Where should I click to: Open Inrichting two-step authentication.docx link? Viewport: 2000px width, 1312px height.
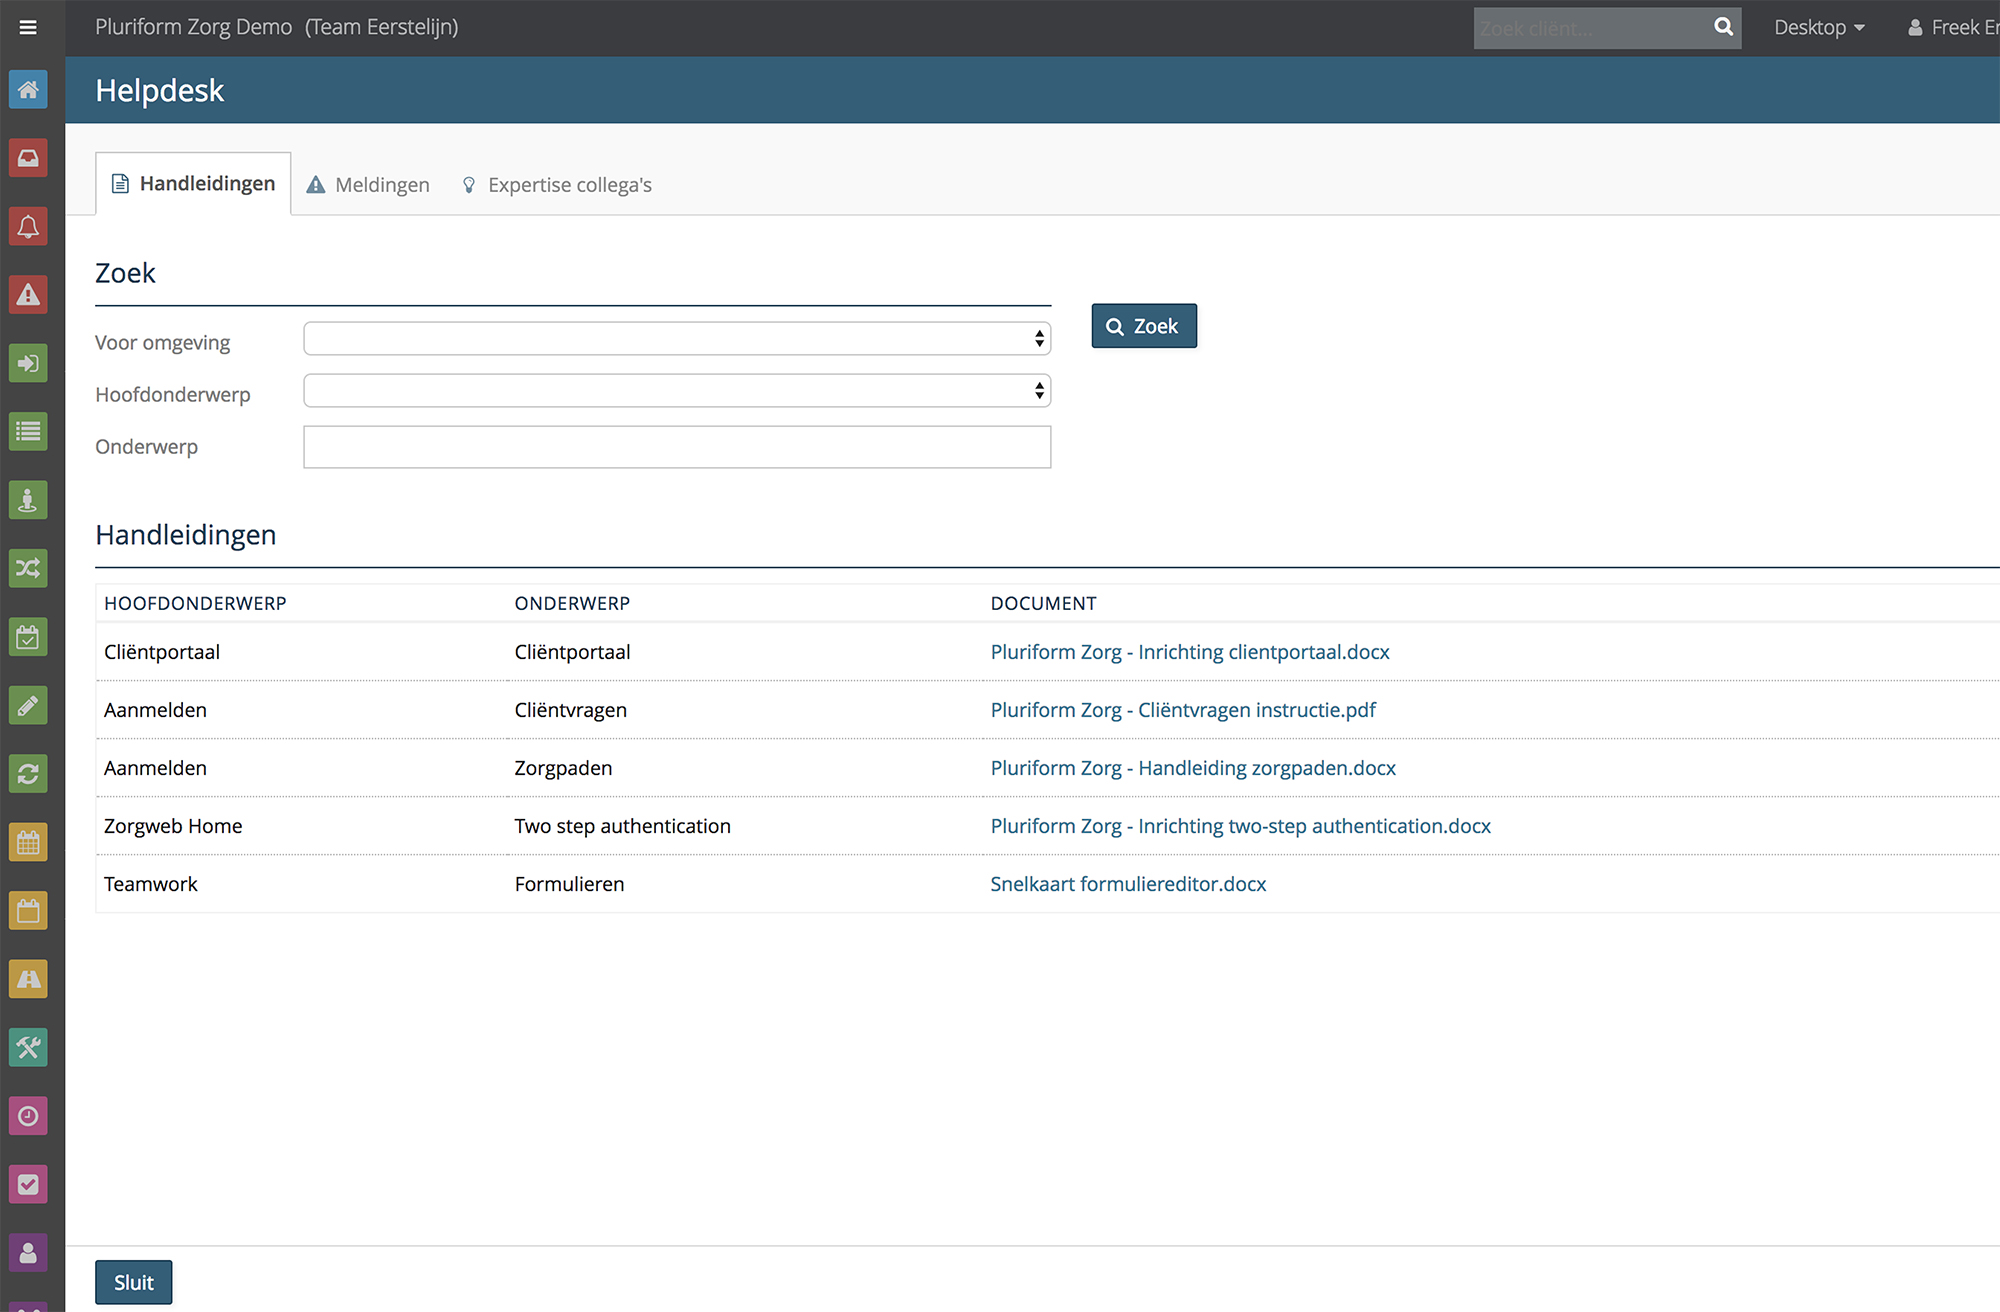(x=1240, y=826)
